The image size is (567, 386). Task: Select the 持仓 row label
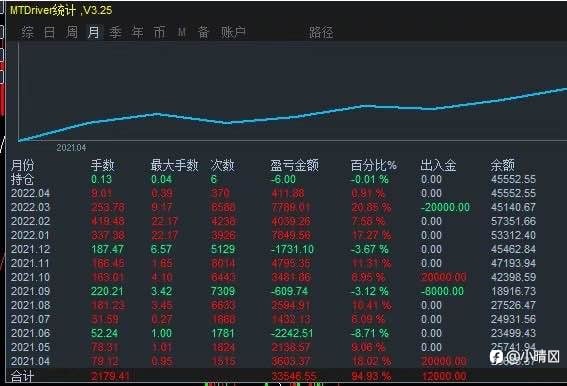click(x=22, y=179)
